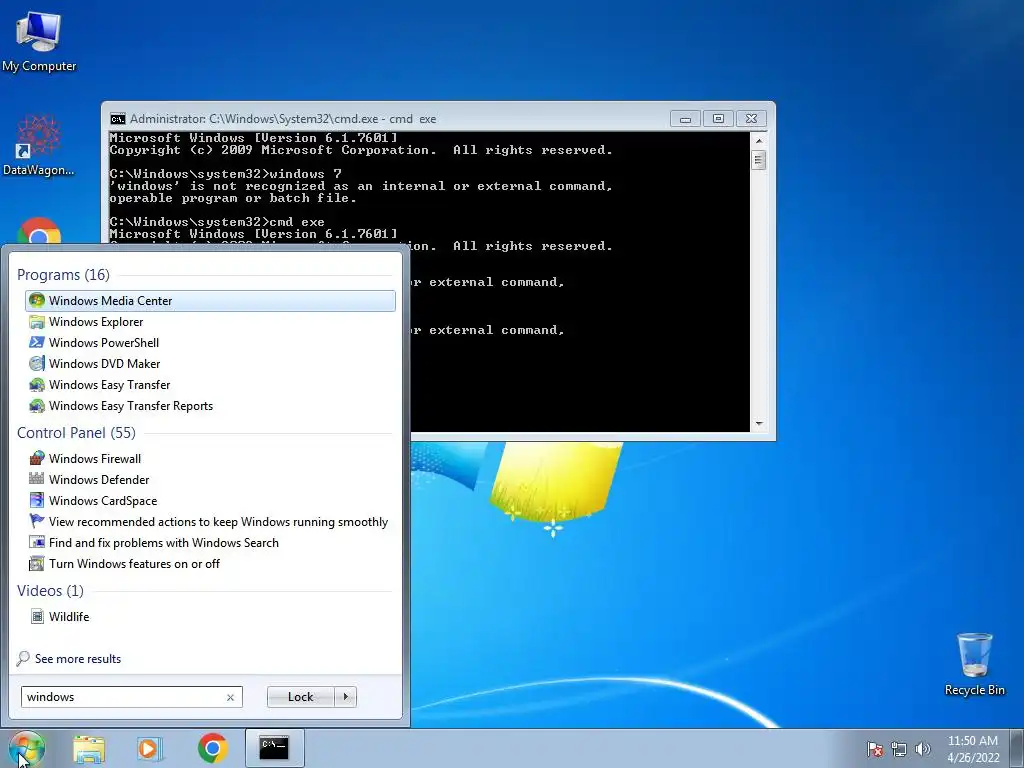
Task: Click the Programs (16) group header
Action: tap(63, 275)
